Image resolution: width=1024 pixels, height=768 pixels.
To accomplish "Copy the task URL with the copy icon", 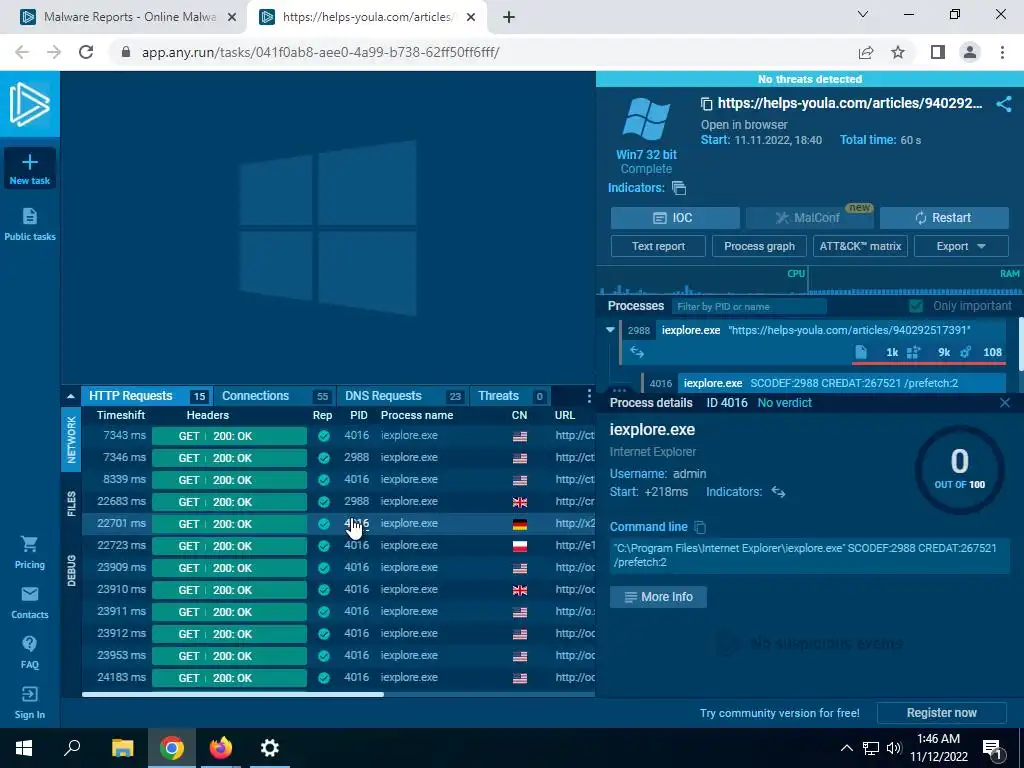I will pyautogui.click(x=706, y=103).
